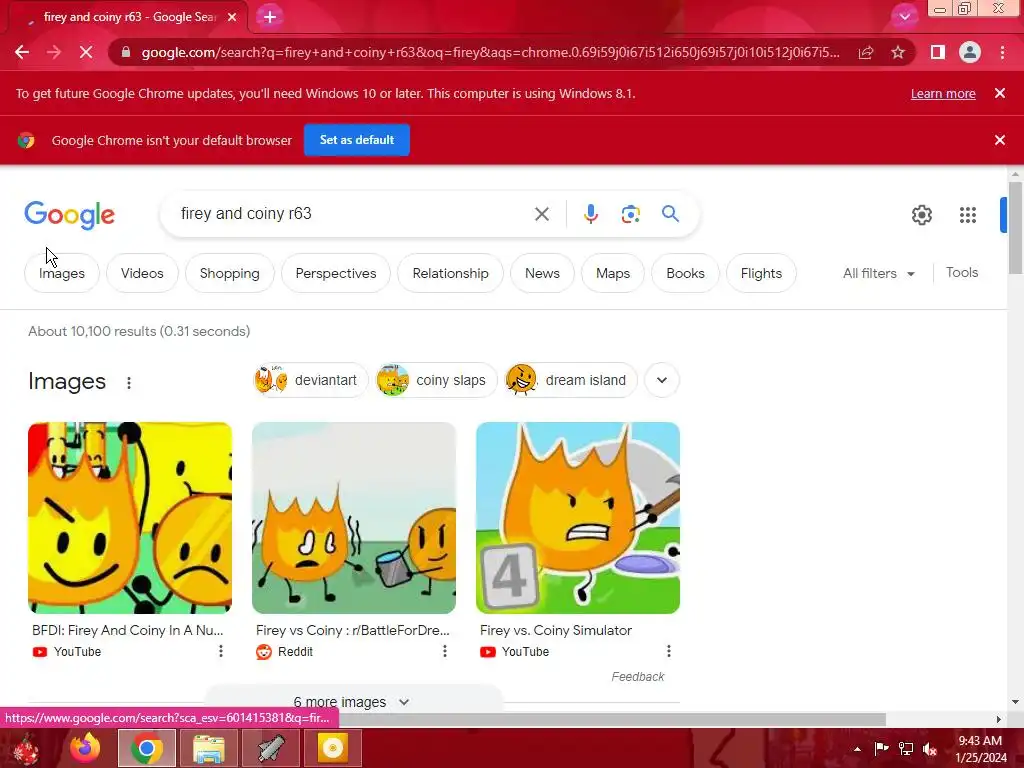Open the tab search dropdown in title bar
This screenshot has height=768, width=1024.
(x=904, y=16)
